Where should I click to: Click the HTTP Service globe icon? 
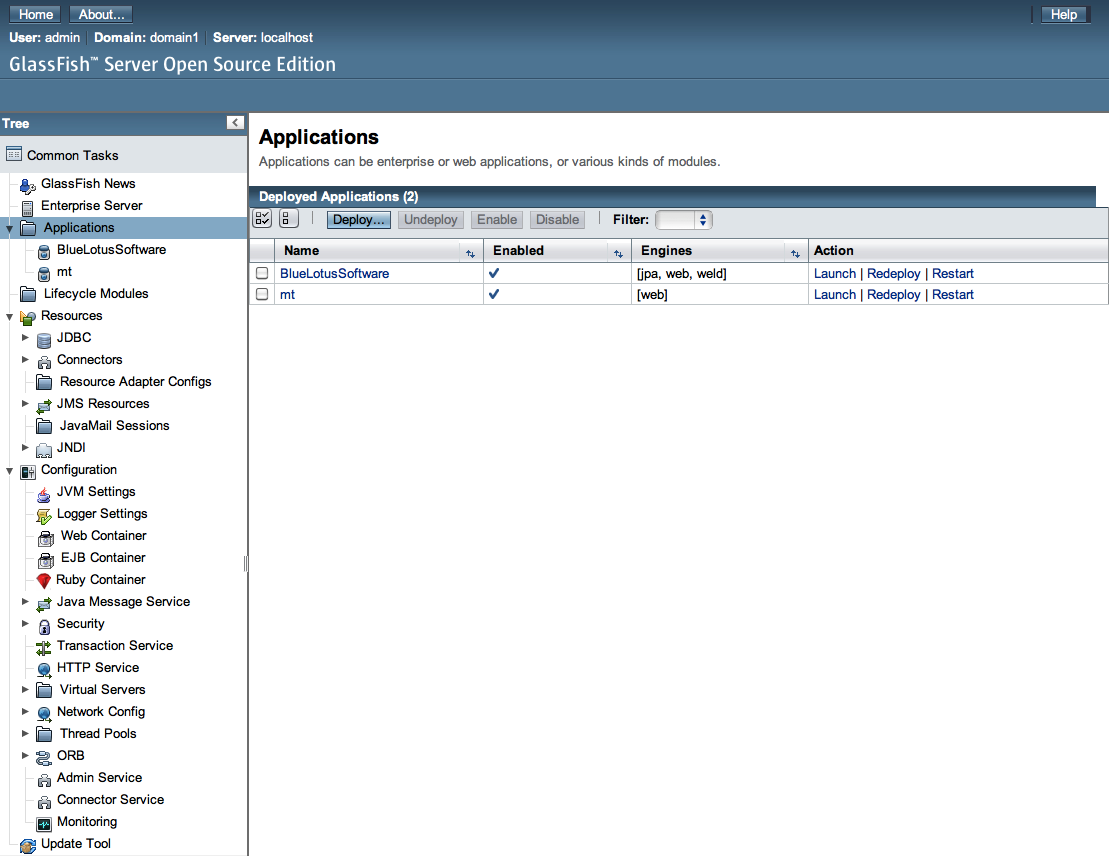(44, 667)
